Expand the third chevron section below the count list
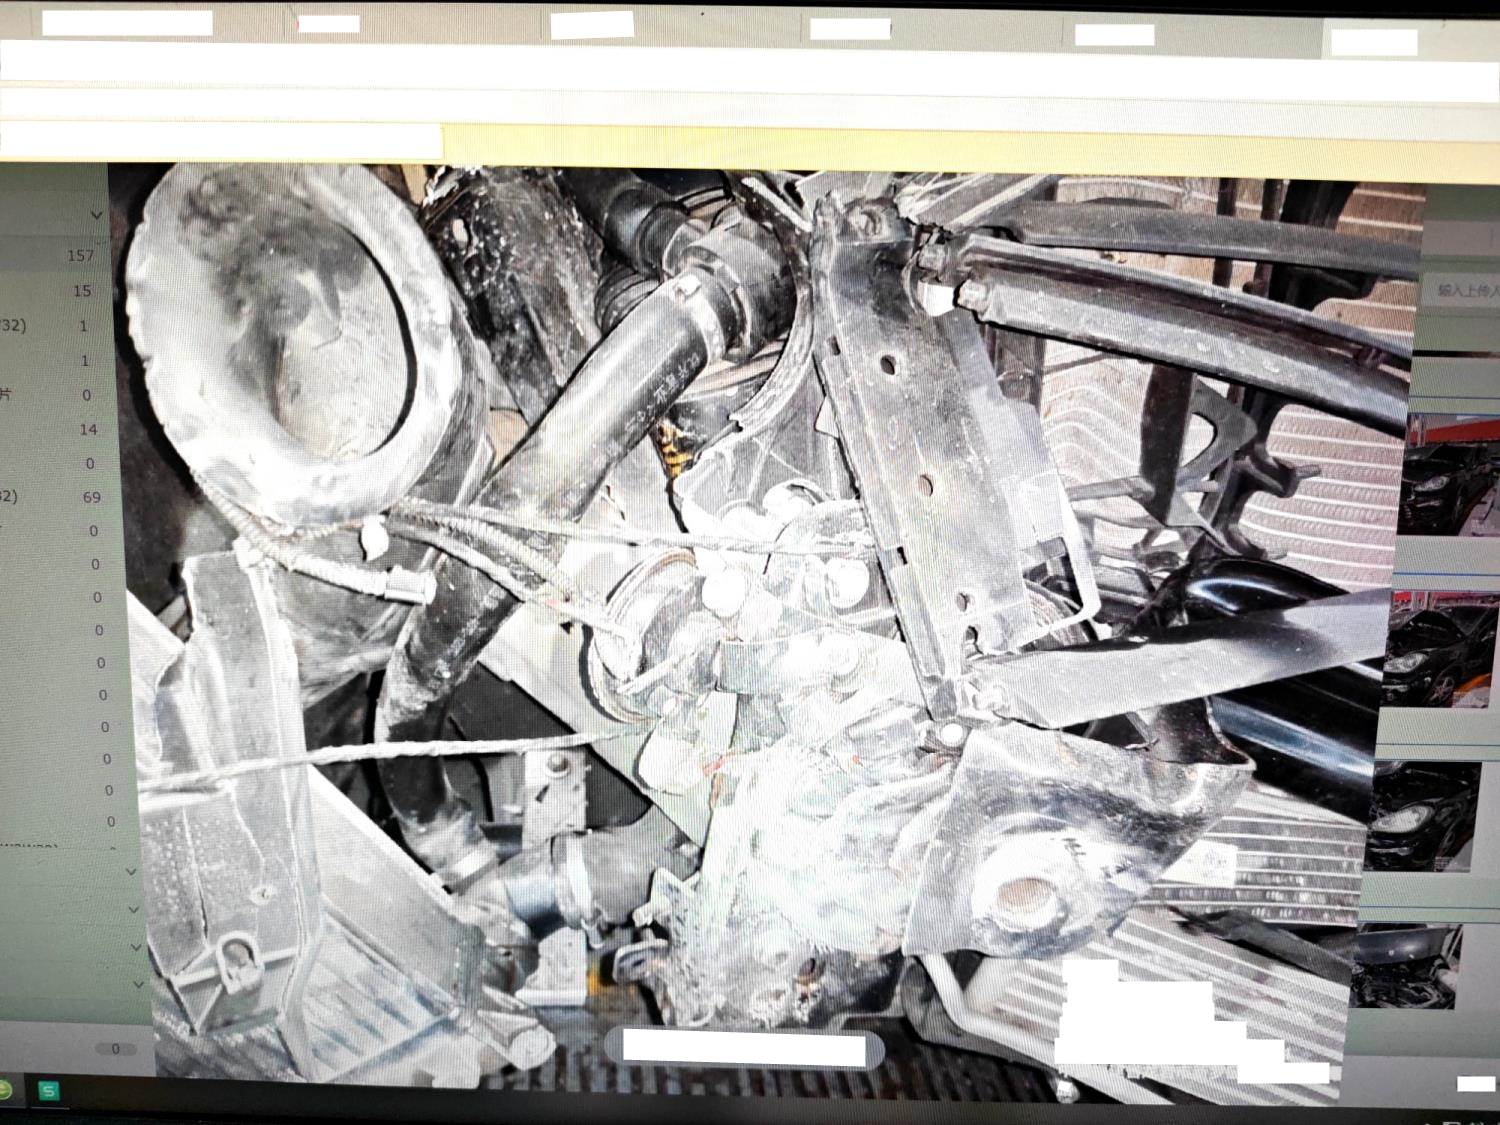 pyautogui.click(x=137, y=946)
